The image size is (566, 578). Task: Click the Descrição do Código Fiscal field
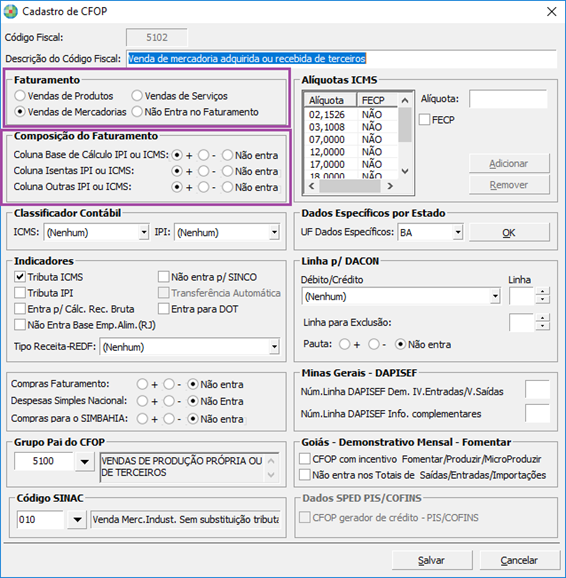coord(341,59)
